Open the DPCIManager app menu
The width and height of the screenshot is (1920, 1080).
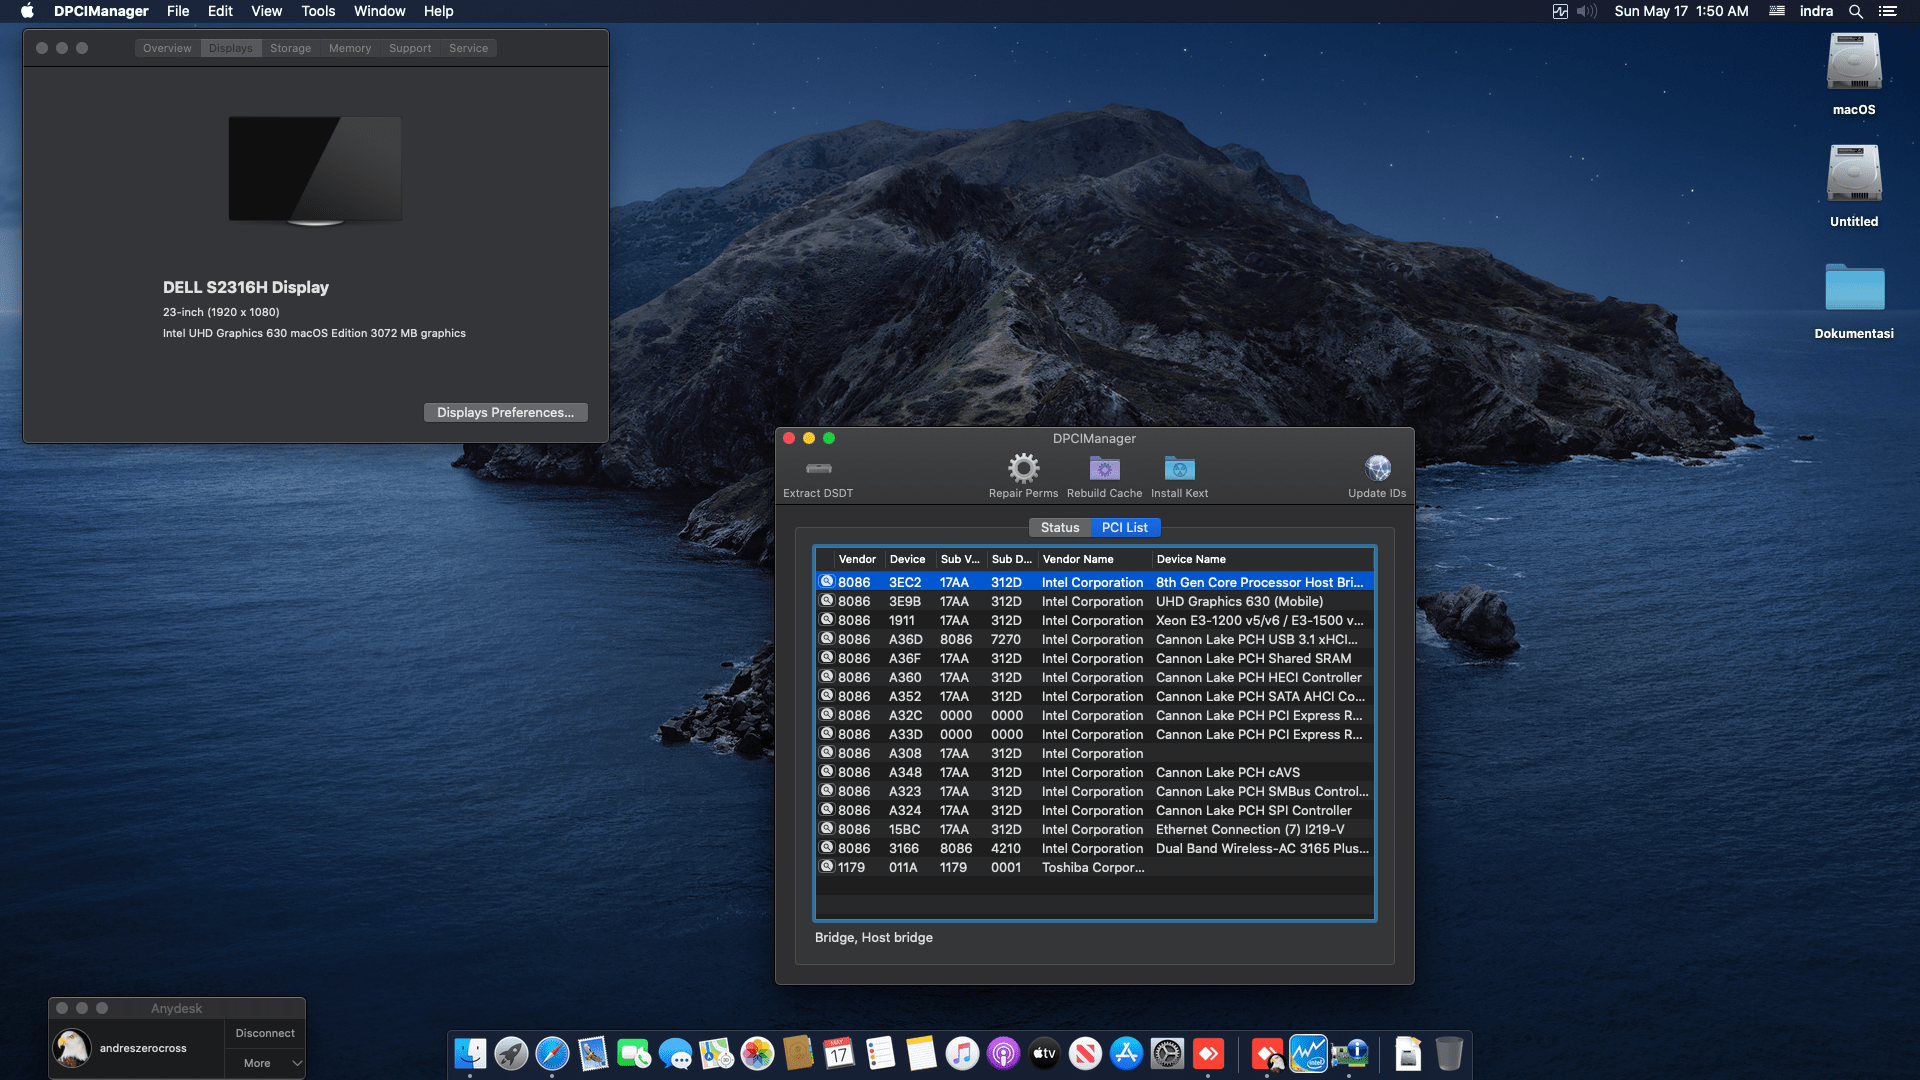[101, 11]
